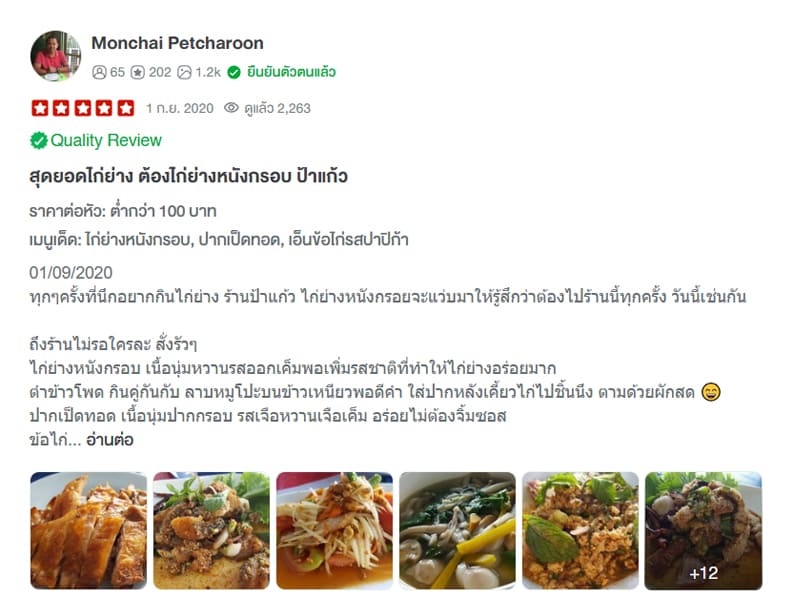This screenshot has width=790, height=613.
Task: Expand review text with อ่านต่อ
Action: pos(110,440)
